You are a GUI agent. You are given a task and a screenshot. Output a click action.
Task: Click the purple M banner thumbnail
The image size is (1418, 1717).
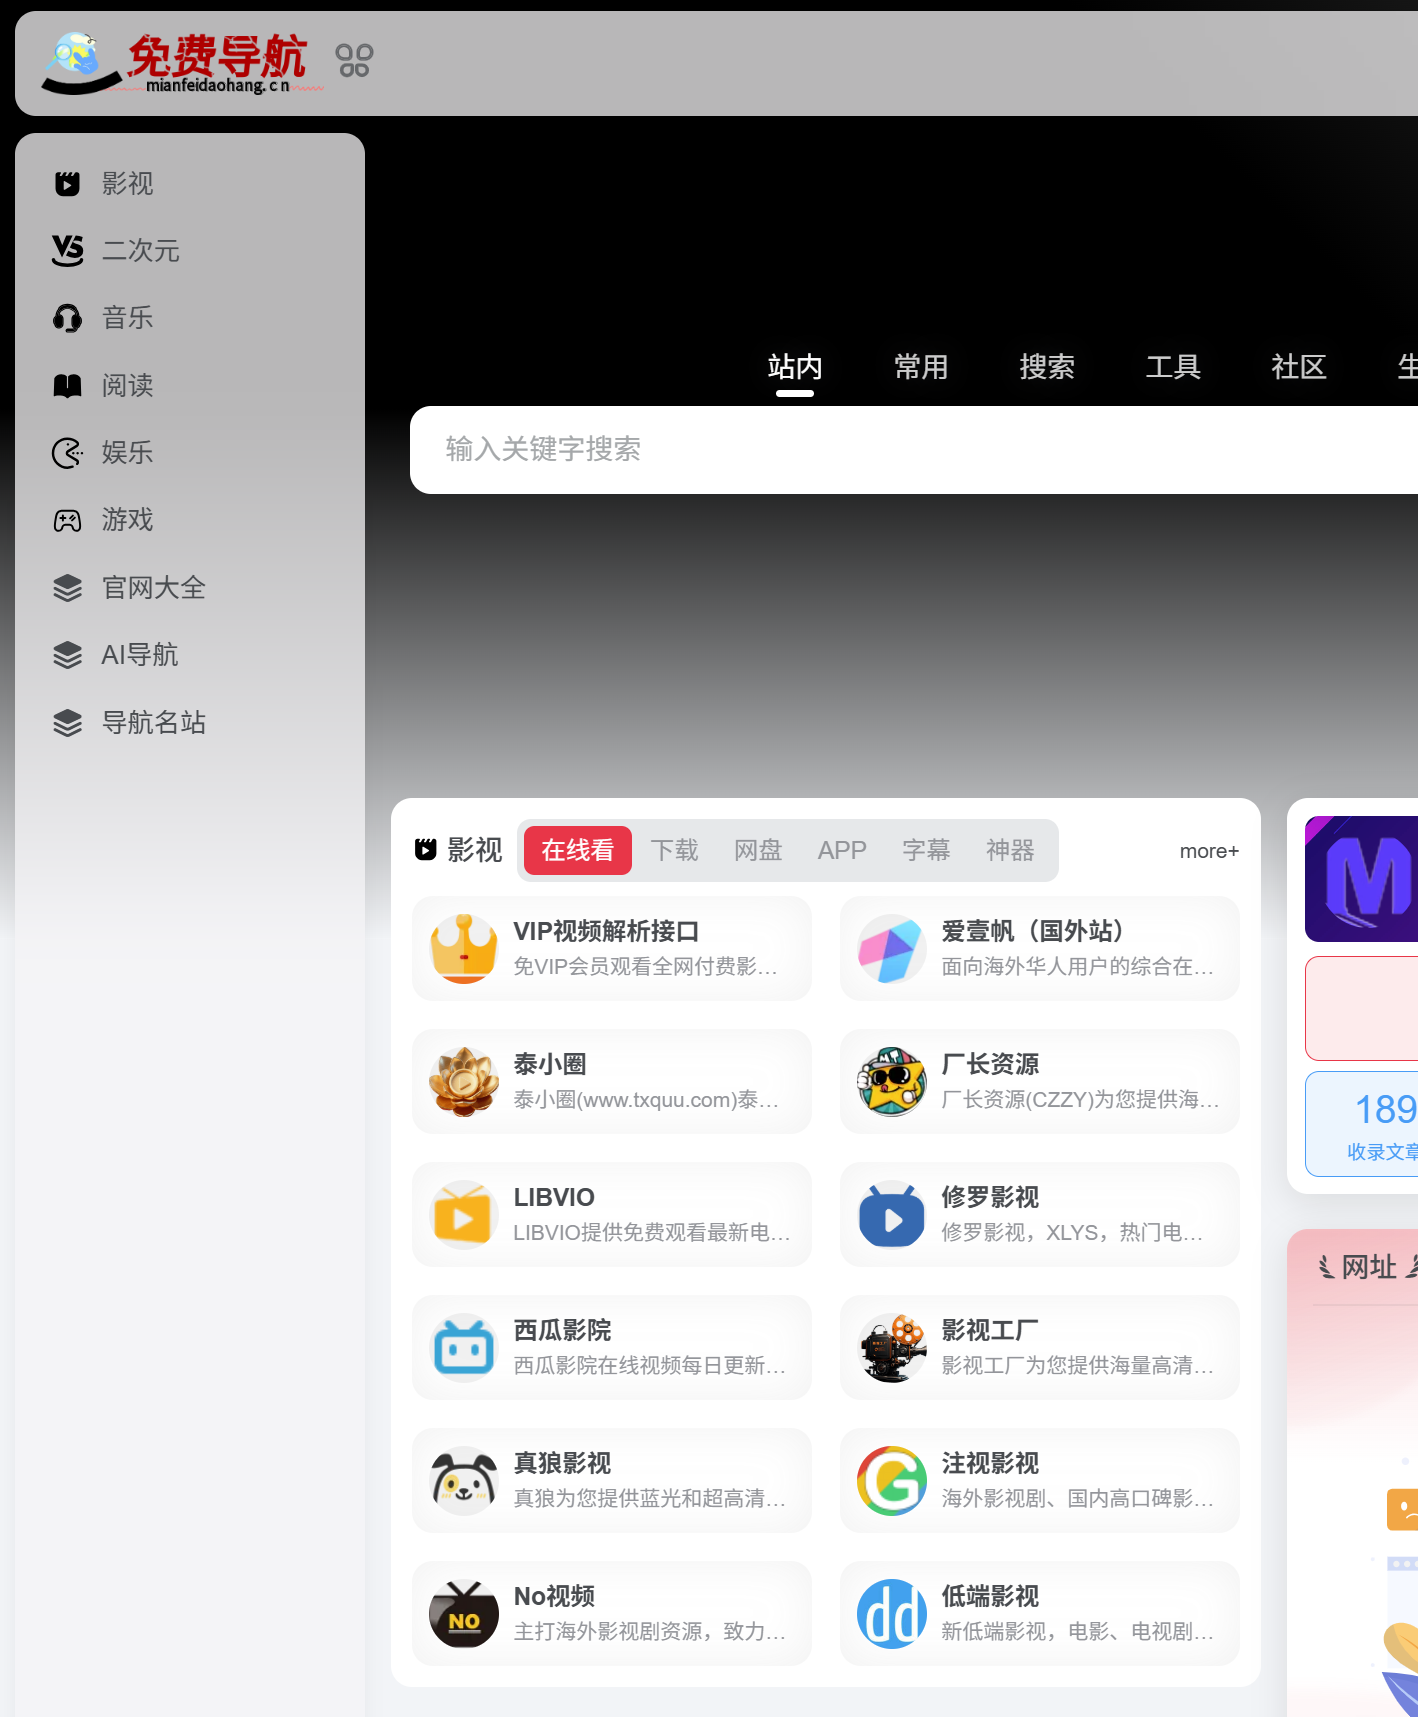click(1361, 879)
